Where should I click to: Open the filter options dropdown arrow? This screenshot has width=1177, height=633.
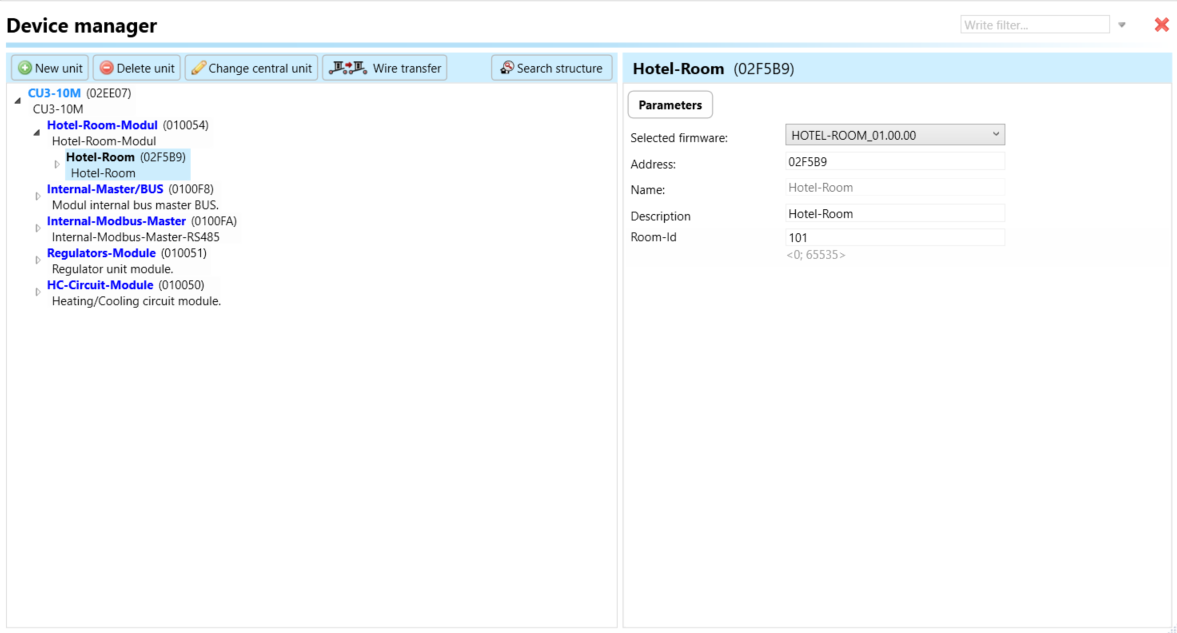click(x=1122, y=25)
